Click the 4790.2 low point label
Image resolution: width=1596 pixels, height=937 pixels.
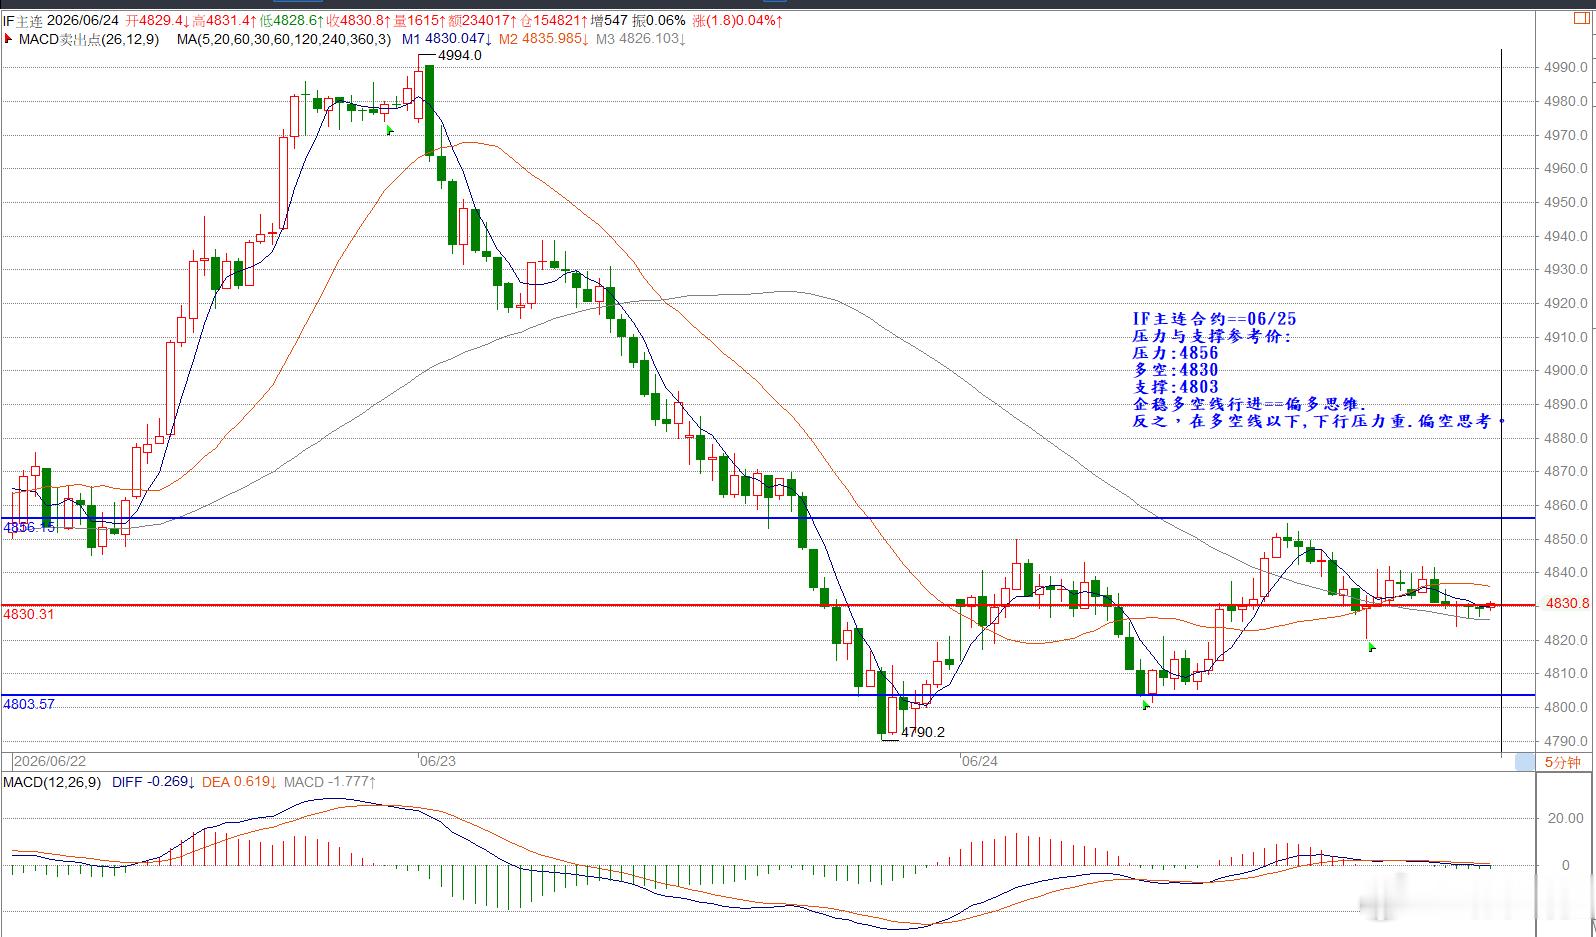[923, 732]
